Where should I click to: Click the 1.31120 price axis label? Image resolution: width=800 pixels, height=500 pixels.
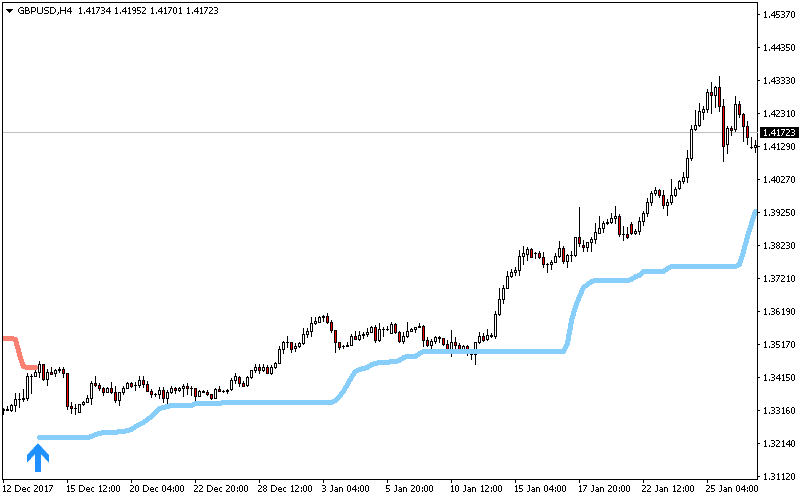778,476
